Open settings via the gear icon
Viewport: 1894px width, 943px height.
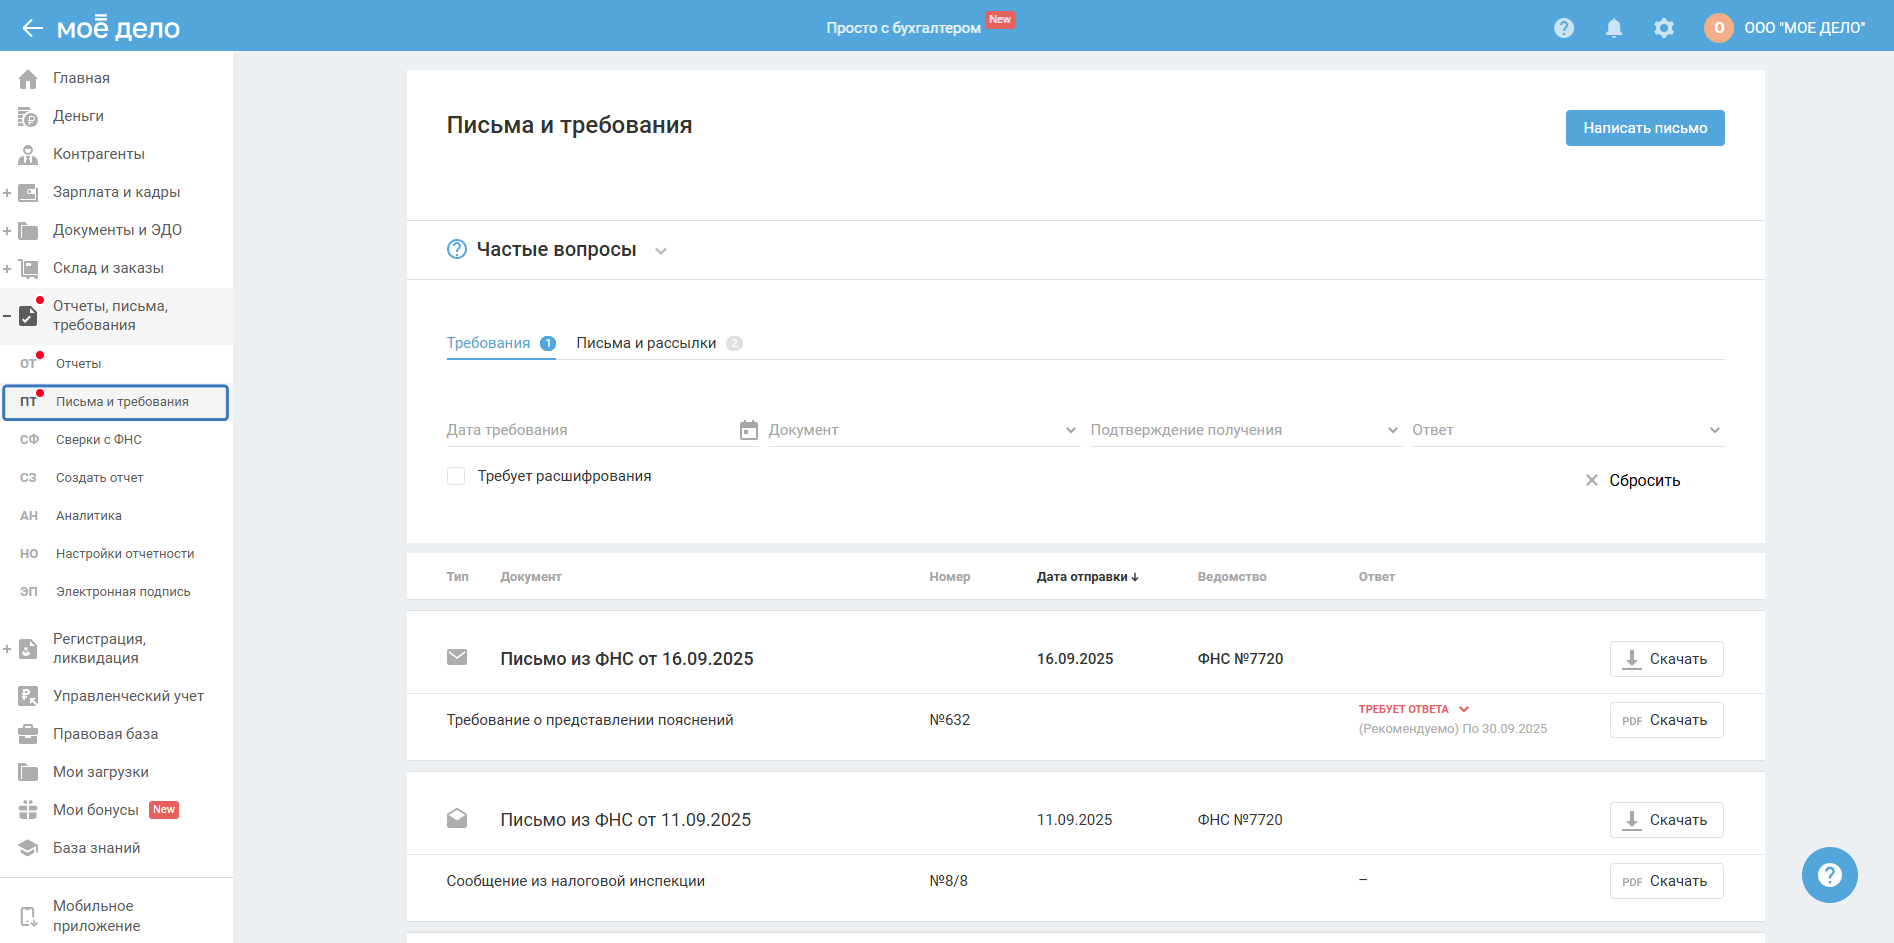pos(1664,28)
